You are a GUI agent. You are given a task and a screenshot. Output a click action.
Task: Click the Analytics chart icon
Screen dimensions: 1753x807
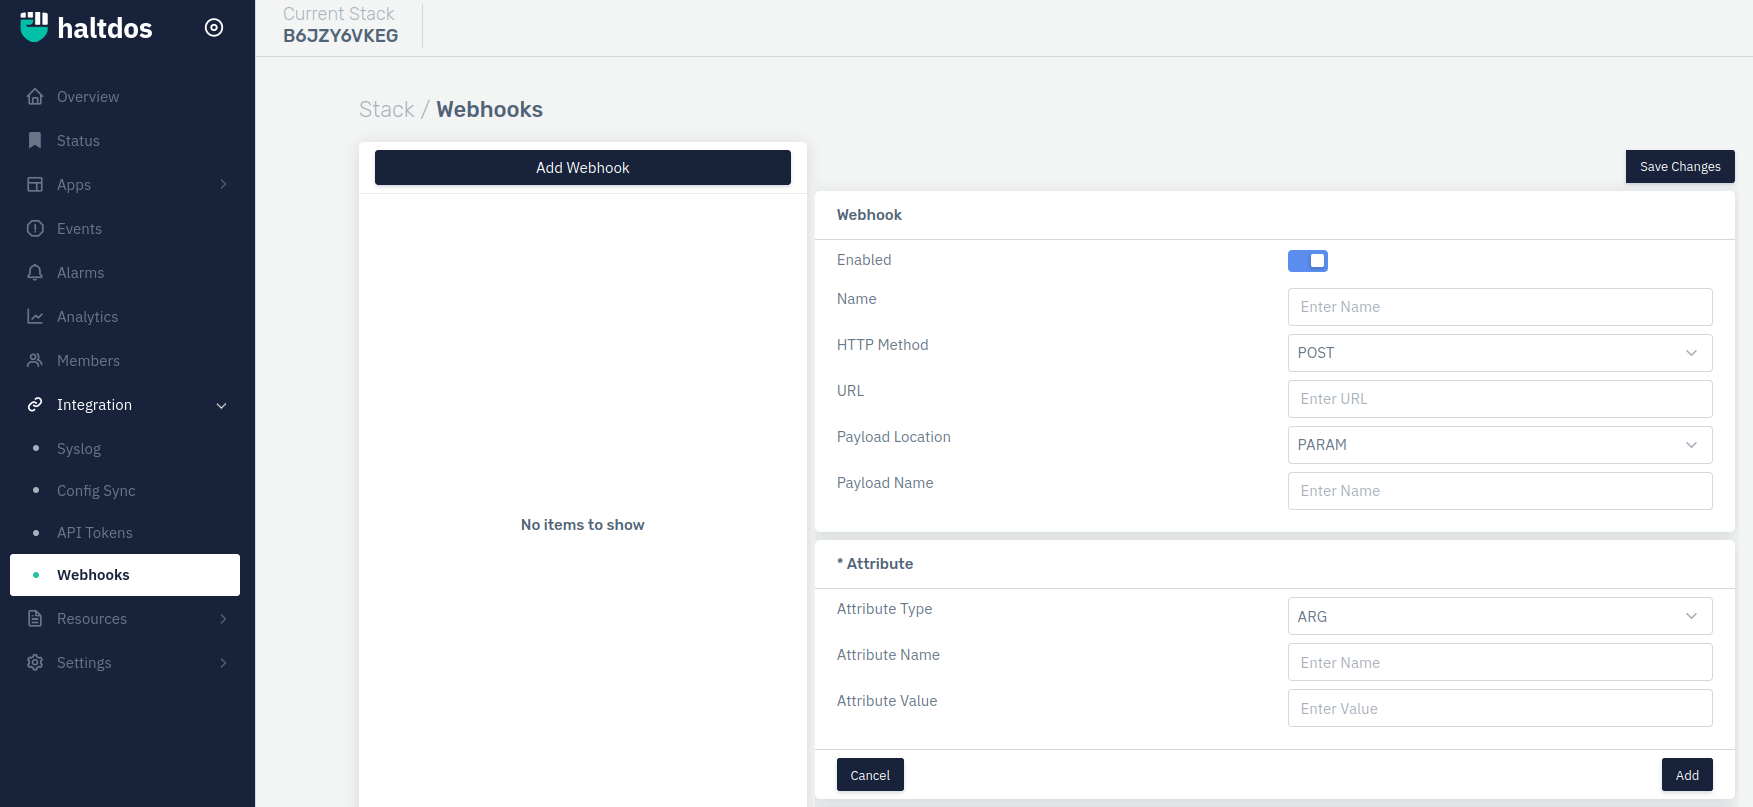[35, 317]
